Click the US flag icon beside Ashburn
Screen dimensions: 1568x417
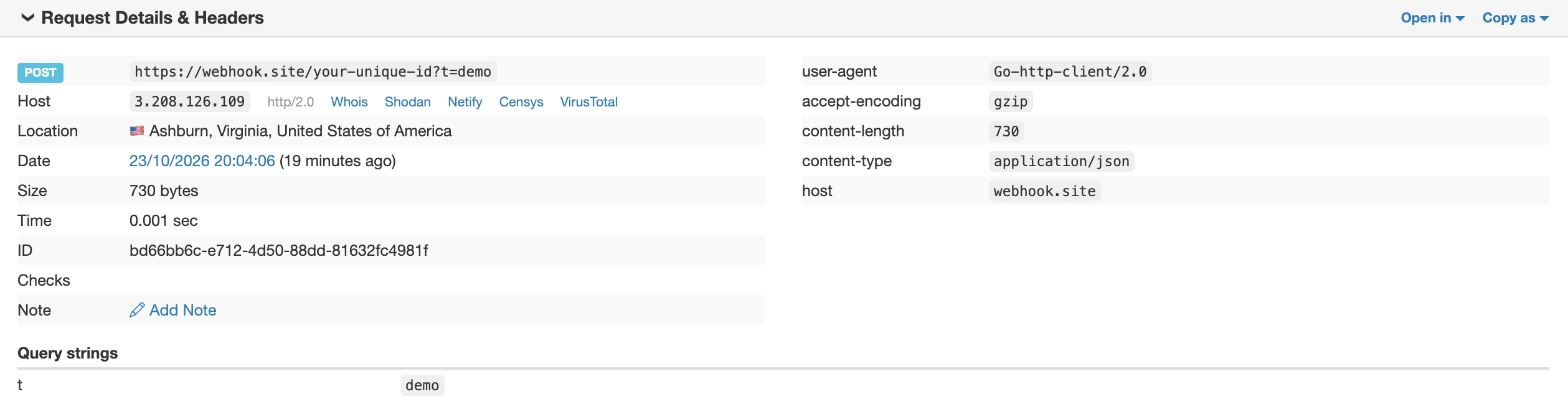tap(137, 131)
